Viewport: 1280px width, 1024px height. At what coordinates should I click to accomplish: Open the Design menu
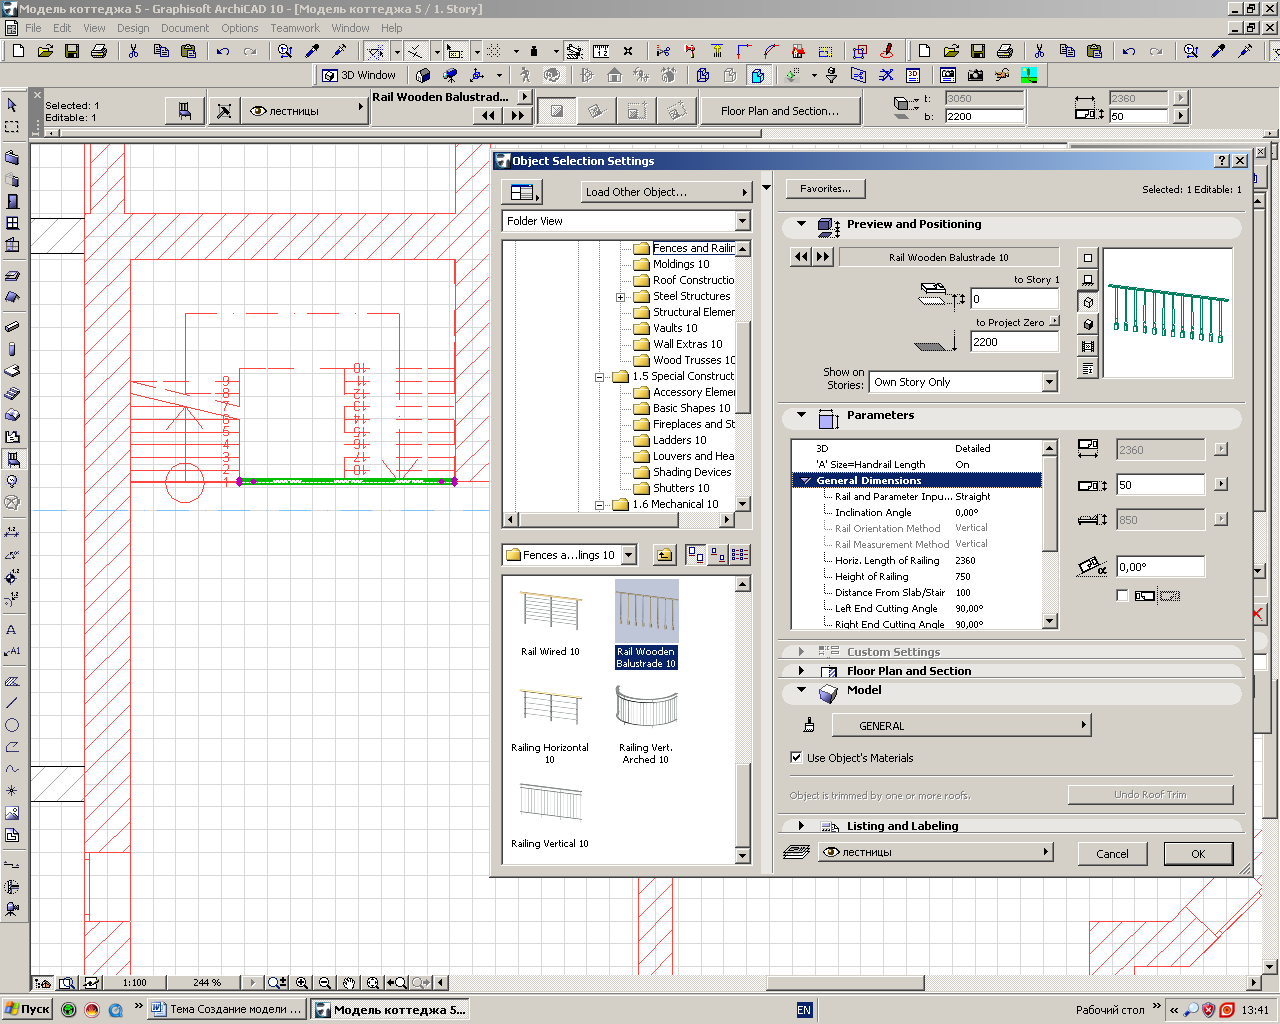point(133,28)
